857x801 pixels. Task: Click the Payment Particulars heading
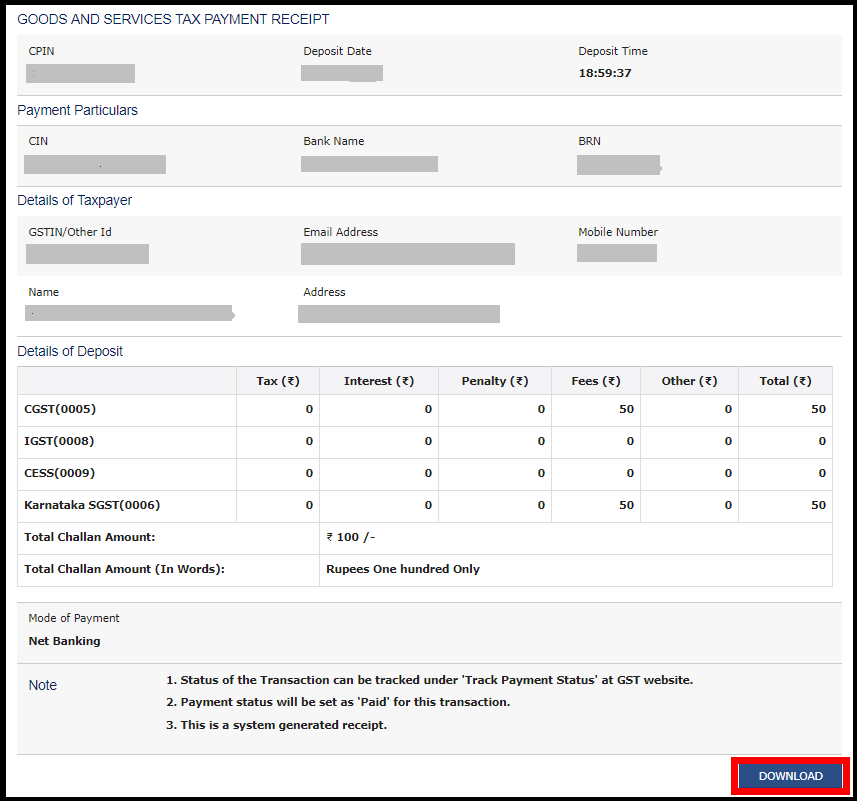78,110
